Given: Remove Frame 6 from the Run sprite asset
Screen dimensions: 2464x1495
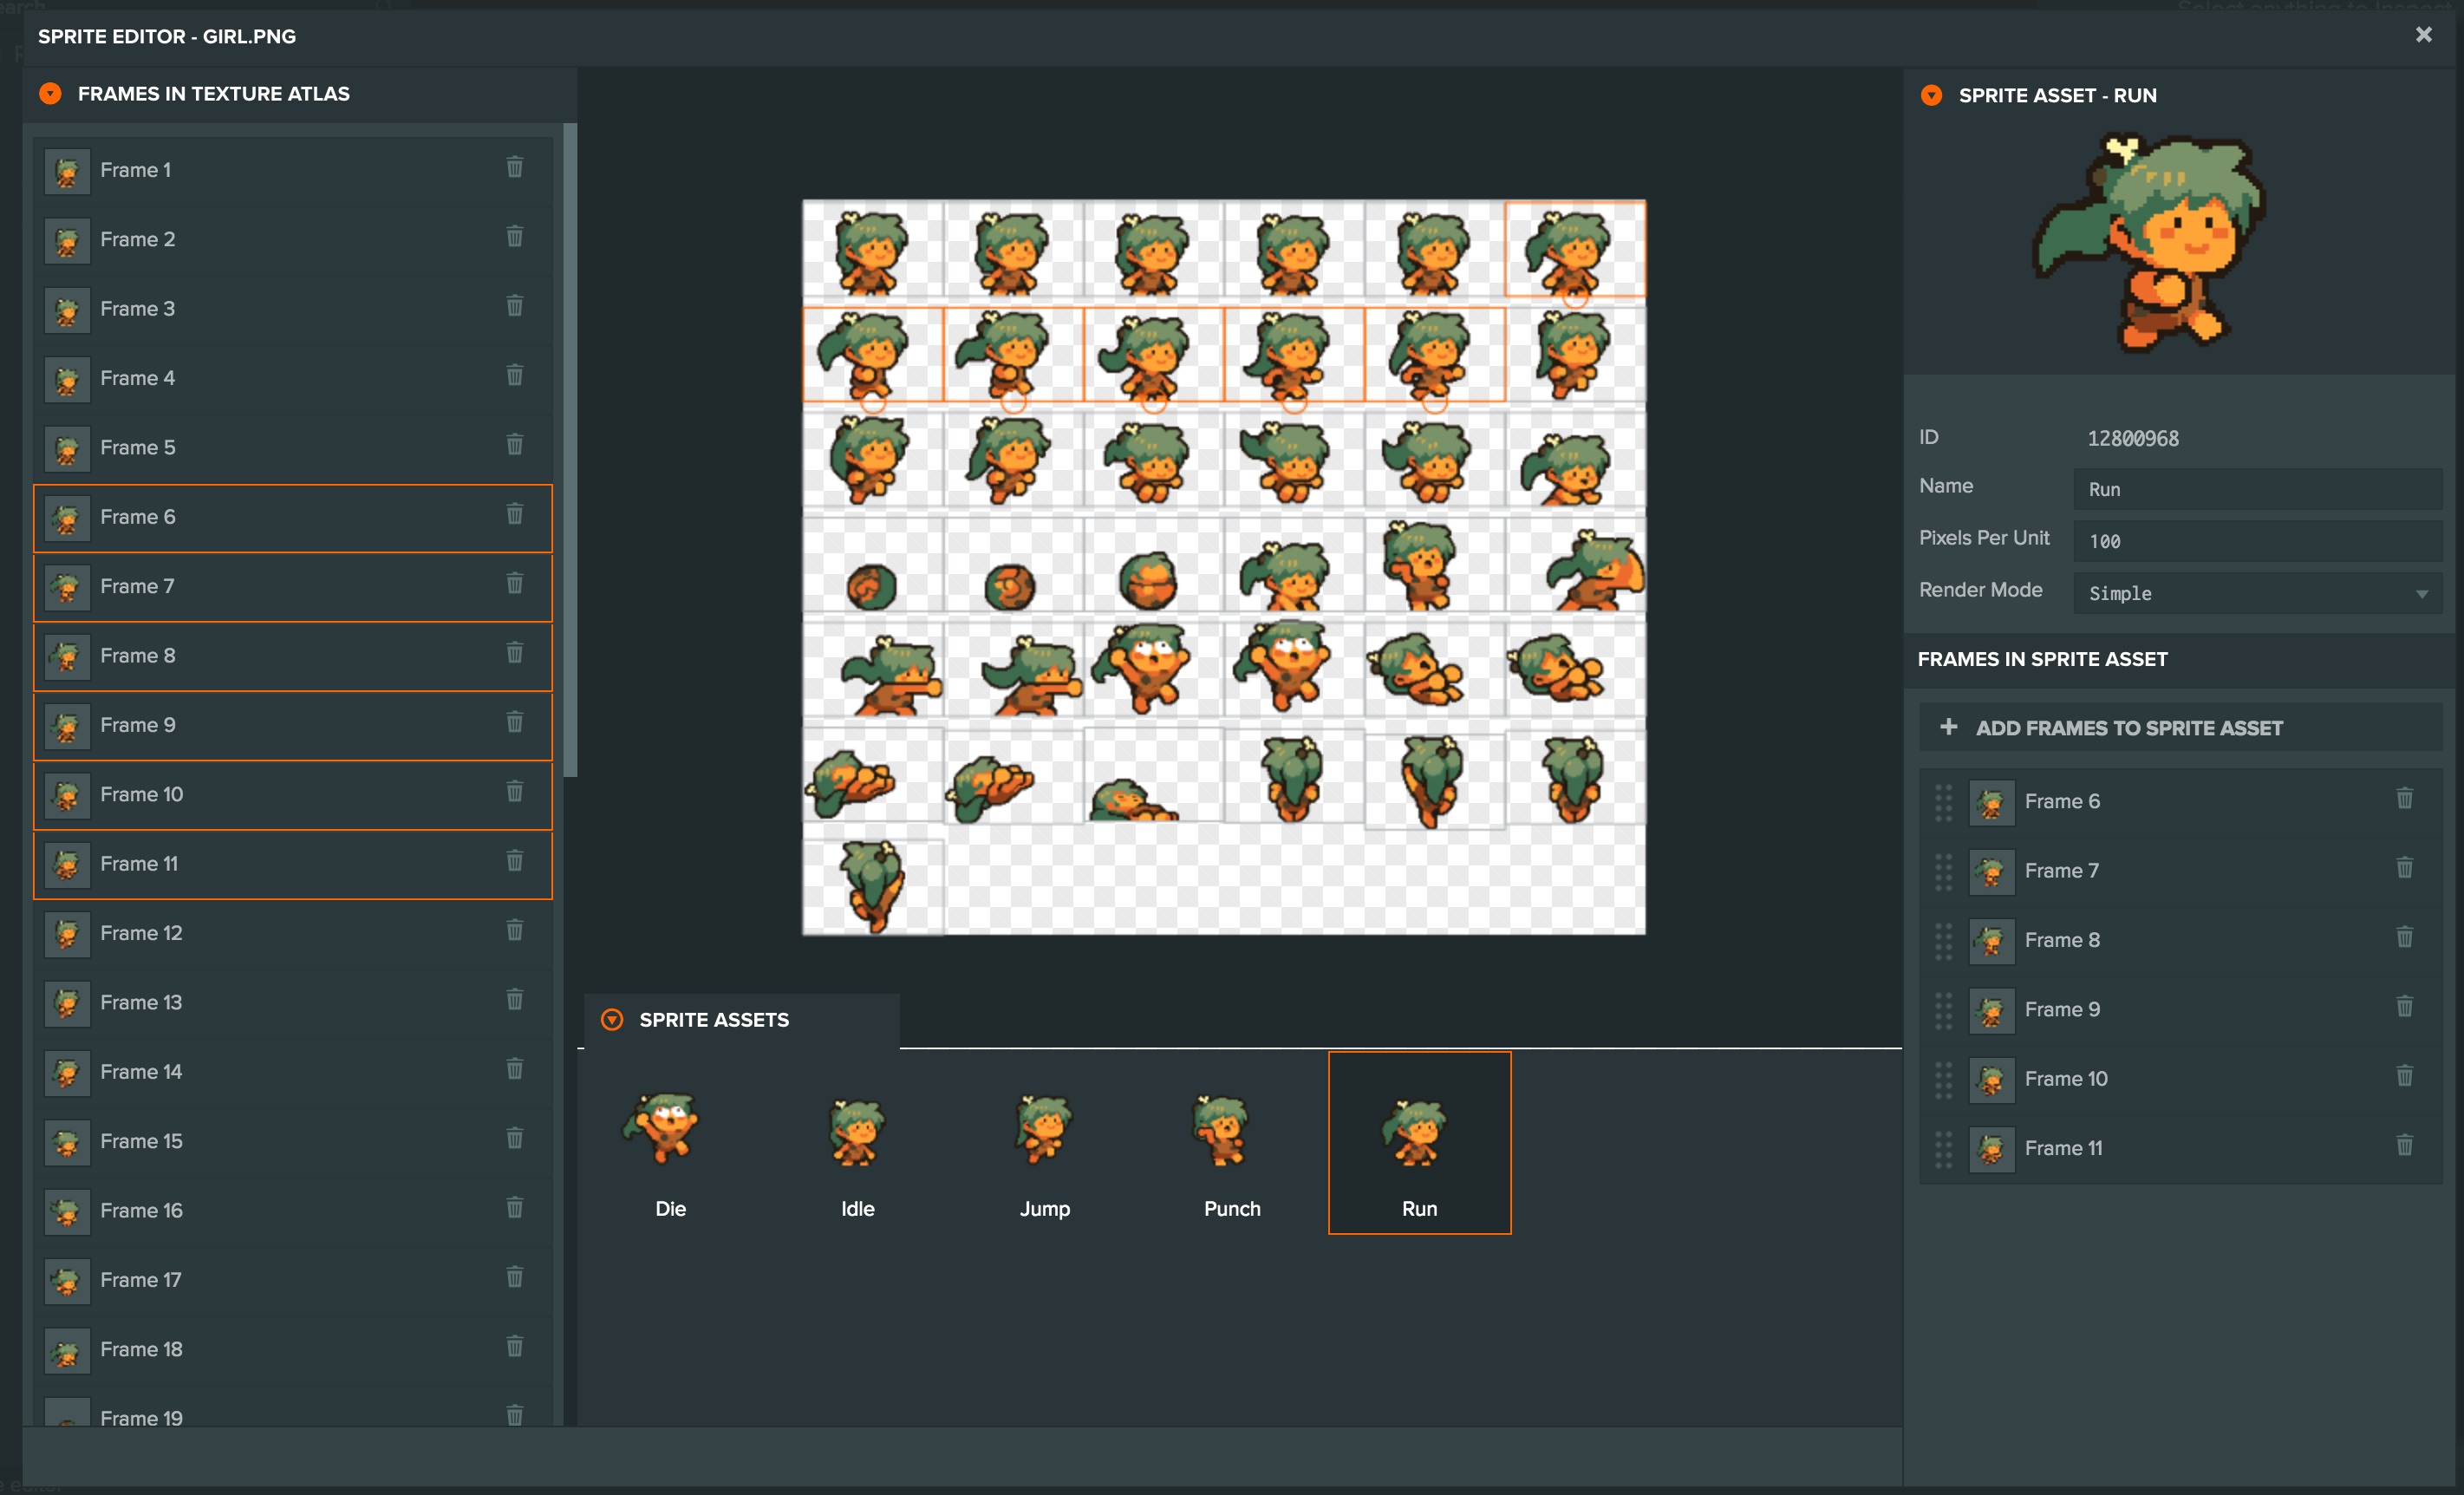Looking at the screenshot, I should (2404, 798).
